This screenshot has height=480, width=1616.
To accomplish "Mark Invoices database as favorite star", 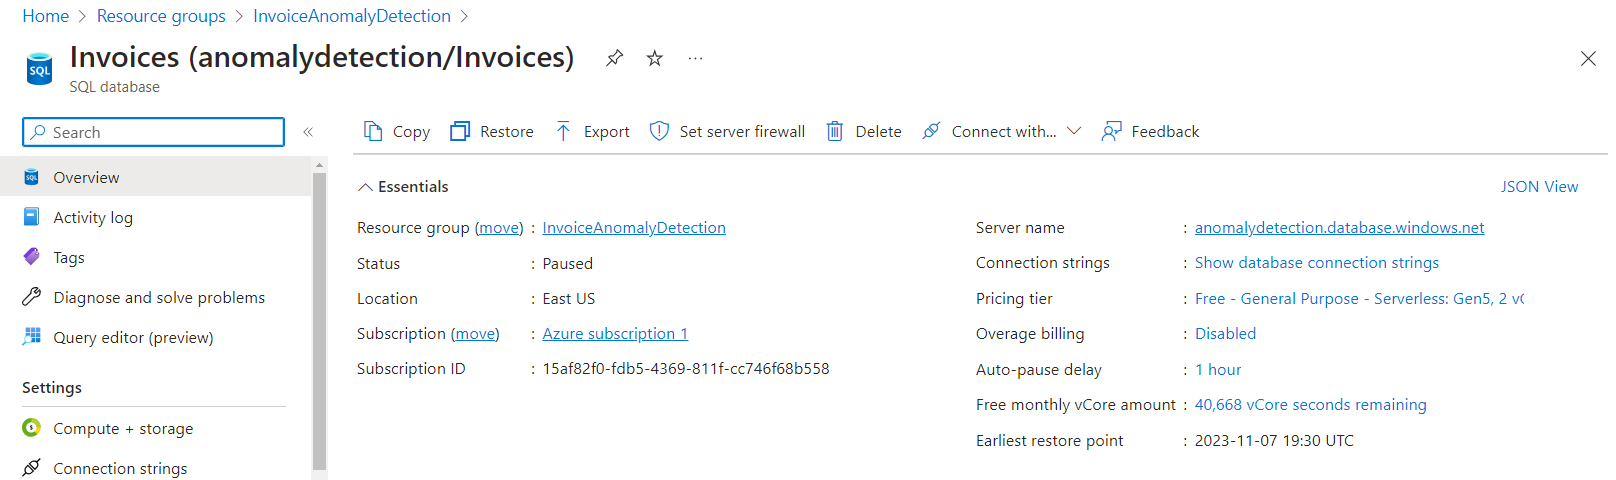I will [655, 58].
